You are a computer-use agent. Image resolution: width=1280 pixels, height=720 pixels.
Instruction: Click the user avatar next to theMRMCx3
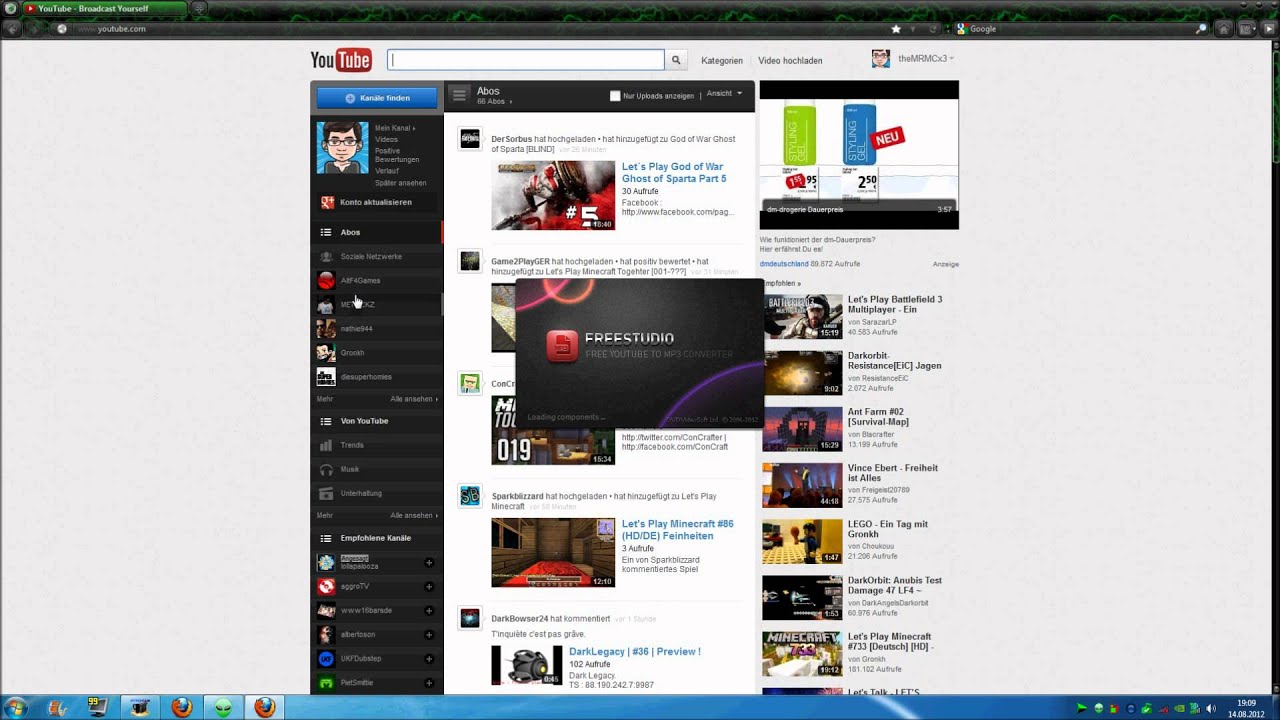[880, 59]
